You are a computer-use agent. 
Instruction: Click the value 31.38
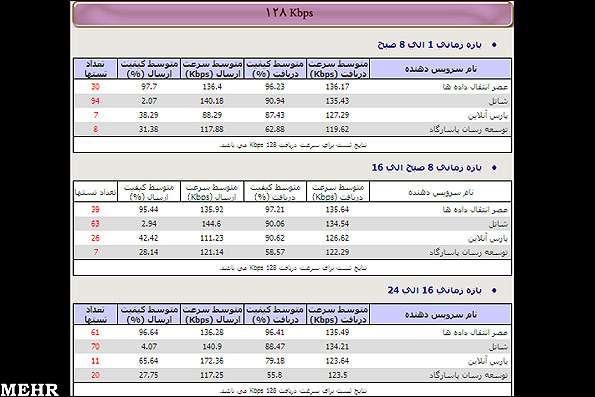click(148, 129)
